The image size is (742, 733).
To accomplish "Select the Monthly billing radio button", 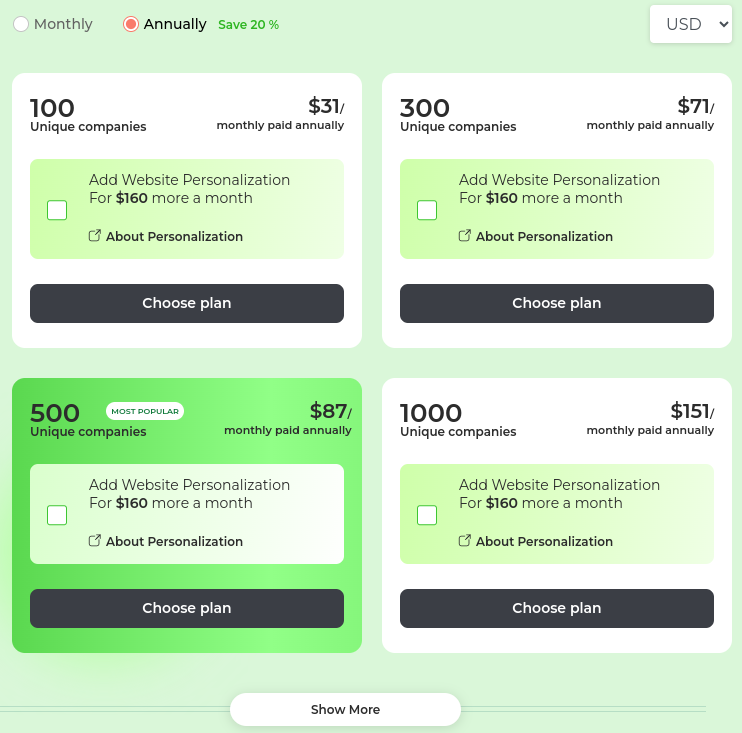I will [x=21, y=24].
